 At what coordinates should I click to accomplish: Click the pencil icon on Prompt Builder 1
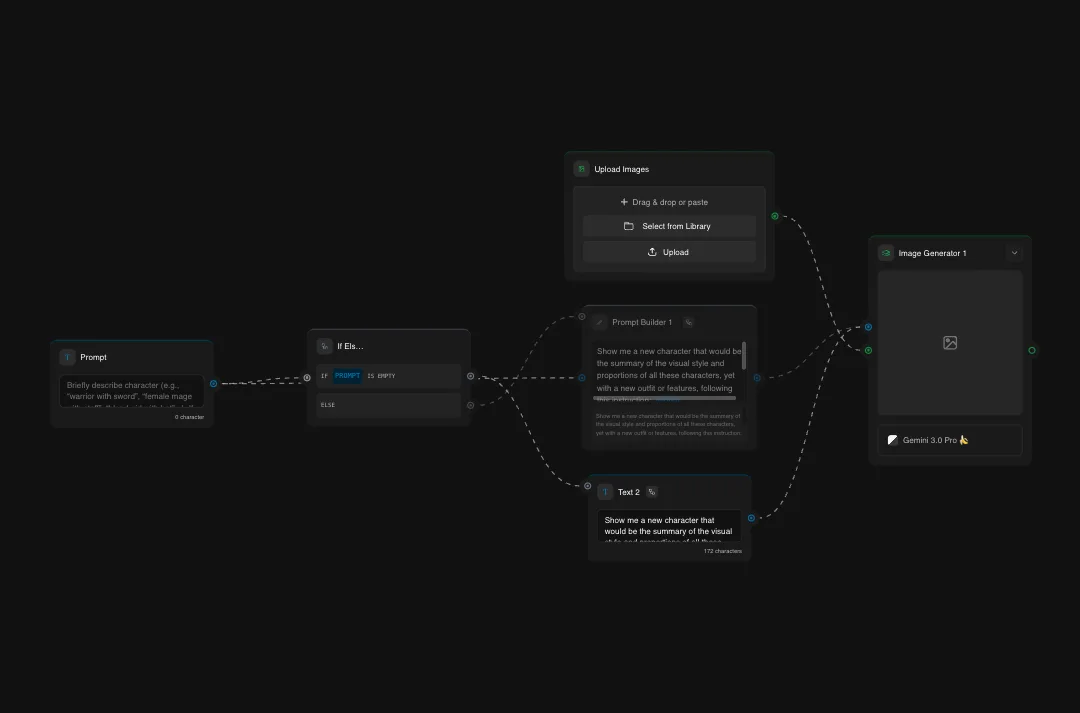(x=601, y=322)
